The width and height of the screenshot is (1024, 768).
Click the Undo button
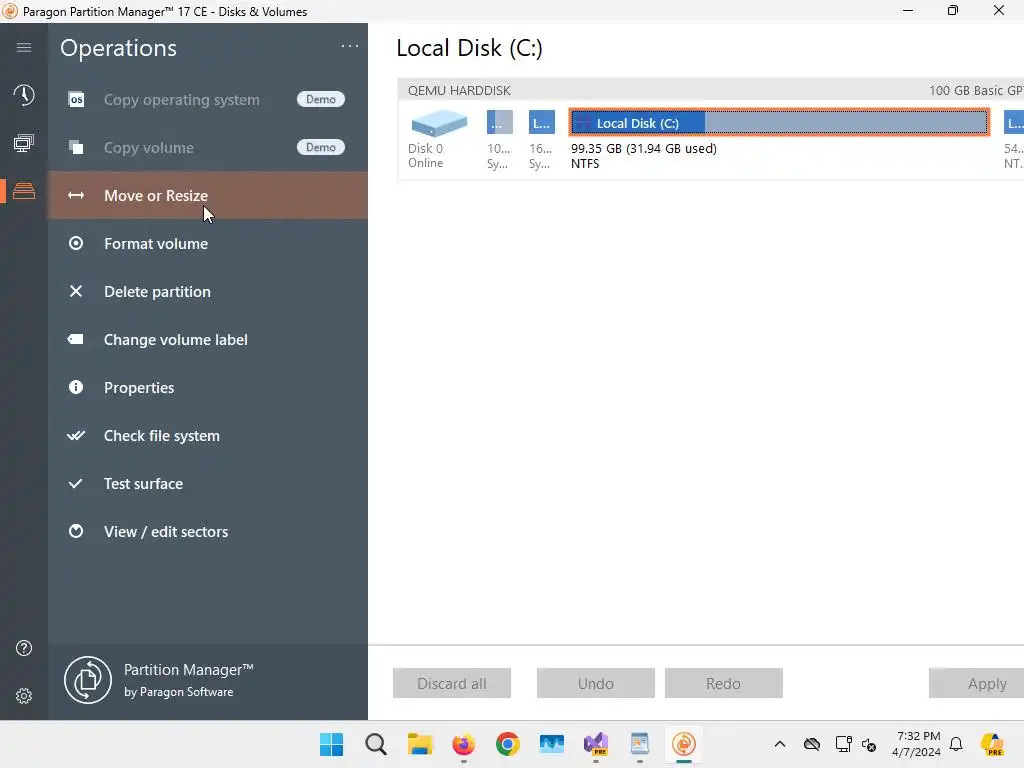[596, 683]
